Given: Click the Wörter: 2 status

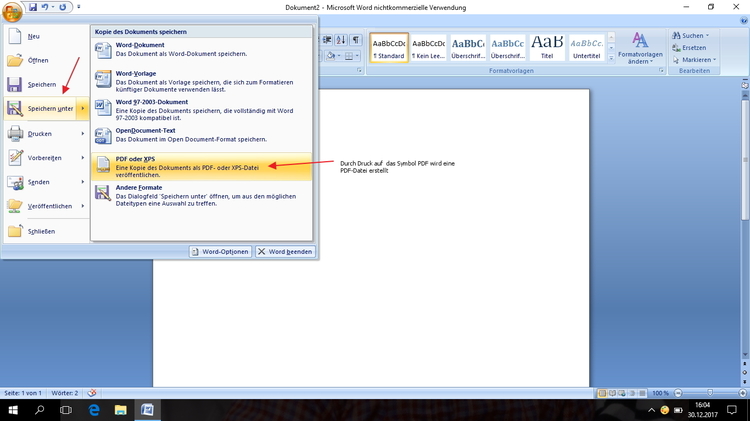Looking at the screenshot, I should pyautogui.click(x=65, y=393).
